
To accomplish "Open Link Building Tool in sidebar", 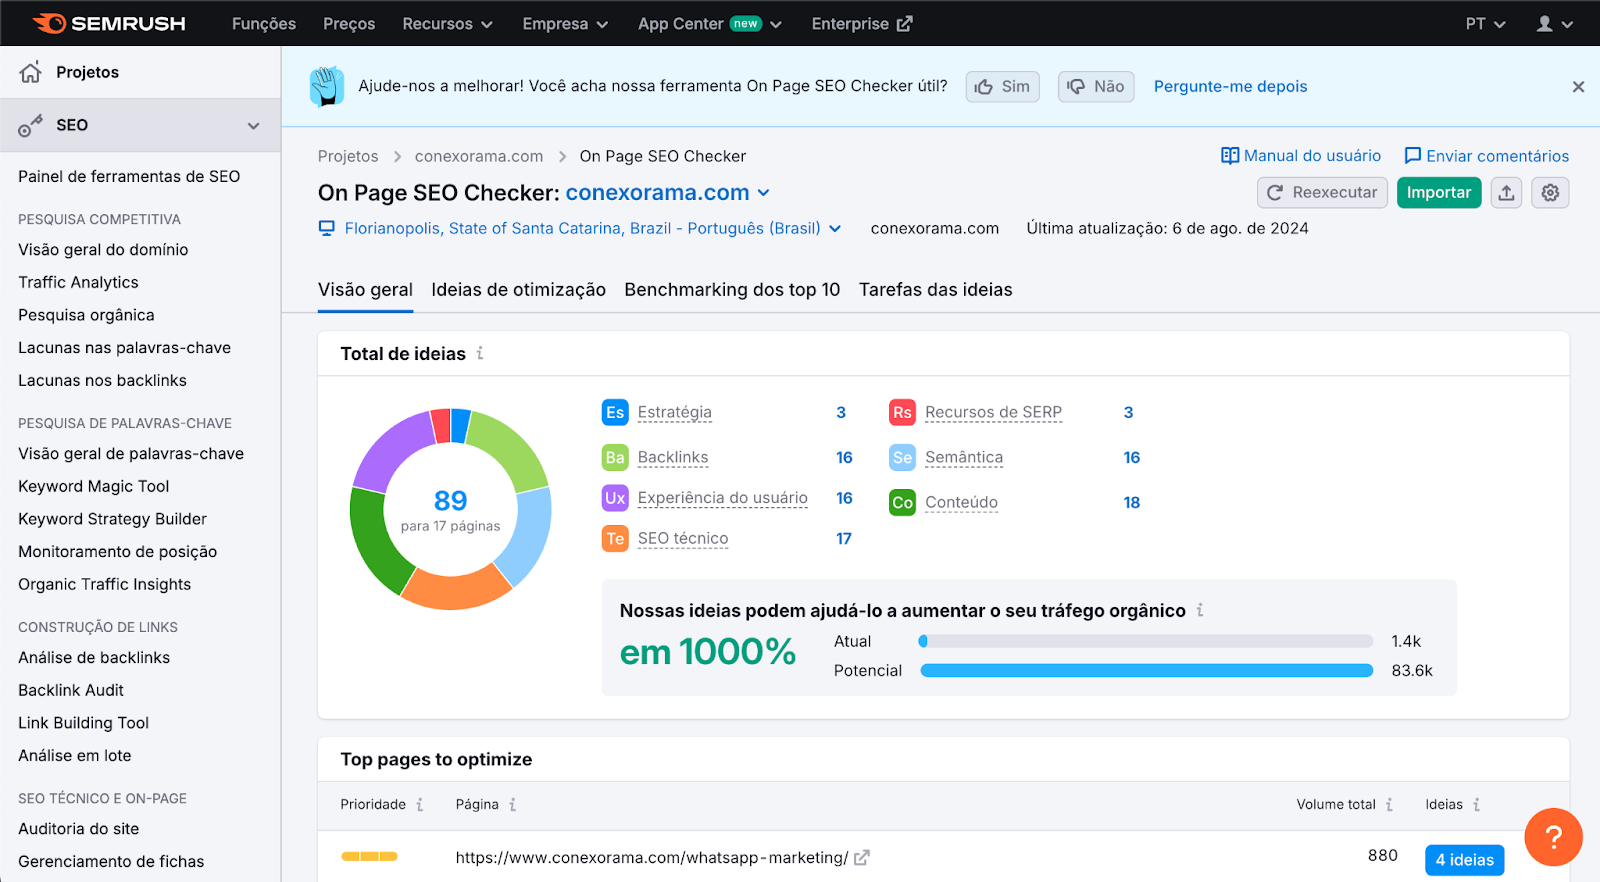I will pos(84,722).
